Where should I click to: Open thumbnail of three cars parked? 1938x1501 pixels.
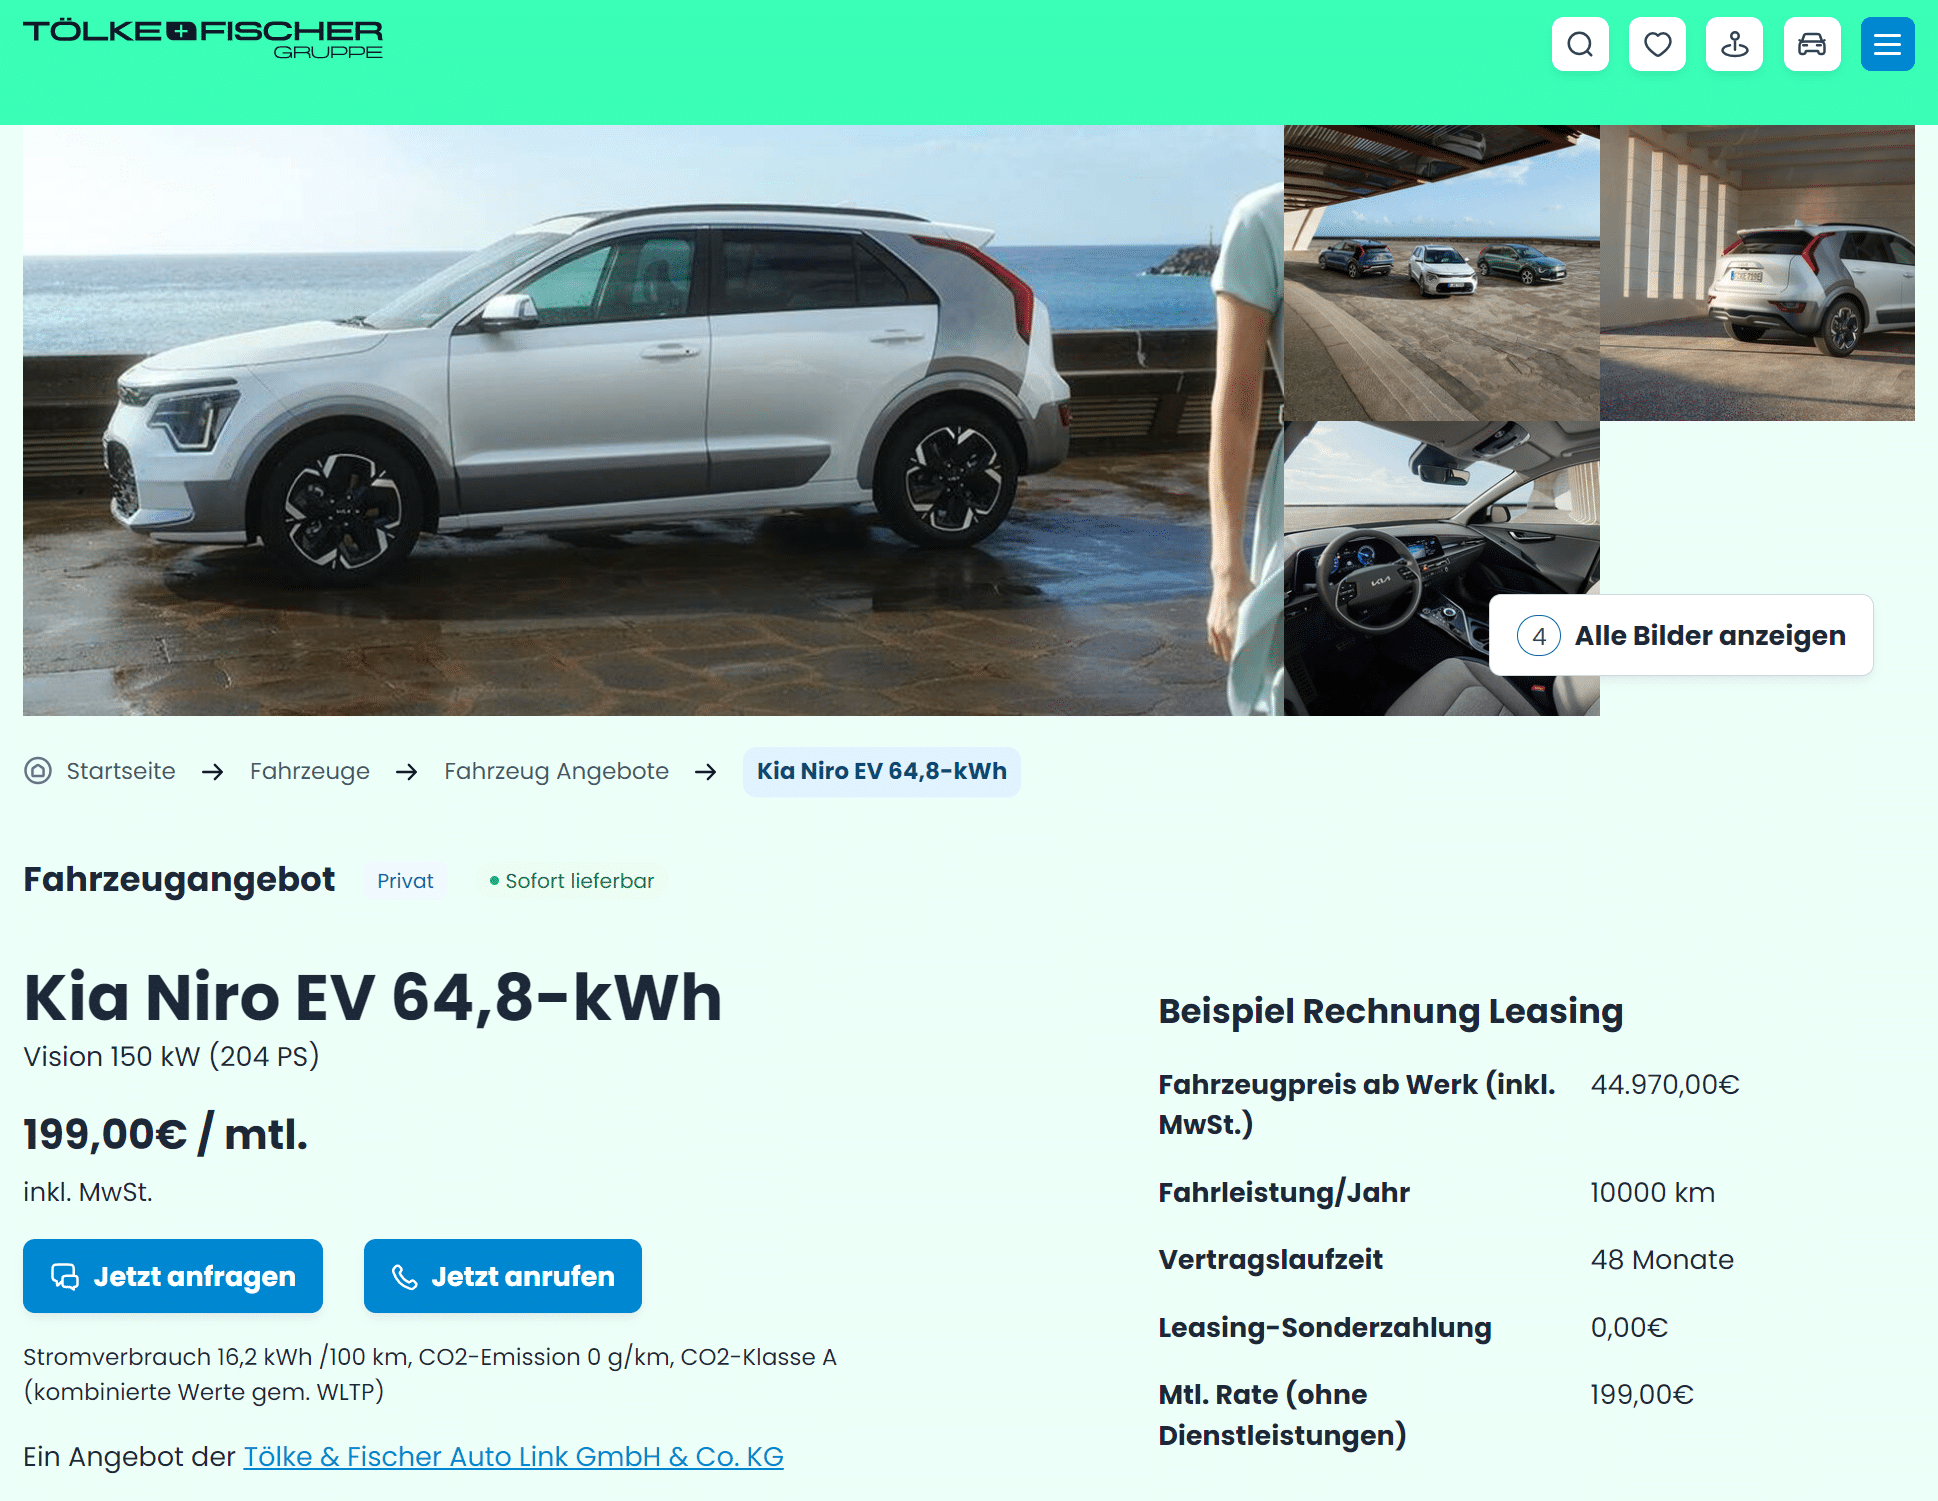1442,273
